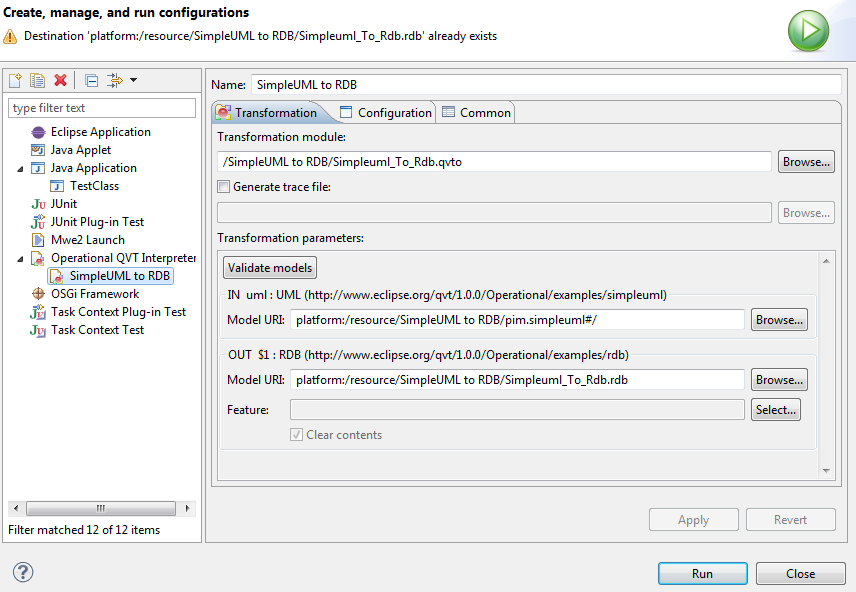Select Java Application configuration type
The width and height of the screenshot is (856, 592).
(x=93, y=168)
